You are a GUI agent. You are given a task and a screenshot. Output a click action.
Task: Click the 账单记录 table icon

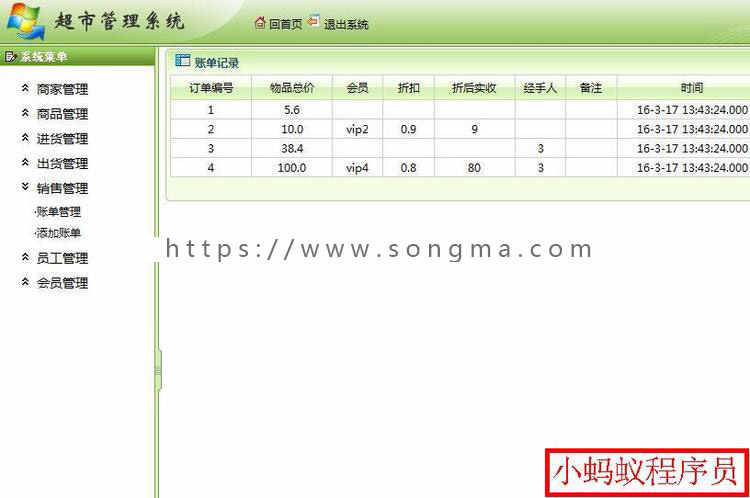point(182,60)
